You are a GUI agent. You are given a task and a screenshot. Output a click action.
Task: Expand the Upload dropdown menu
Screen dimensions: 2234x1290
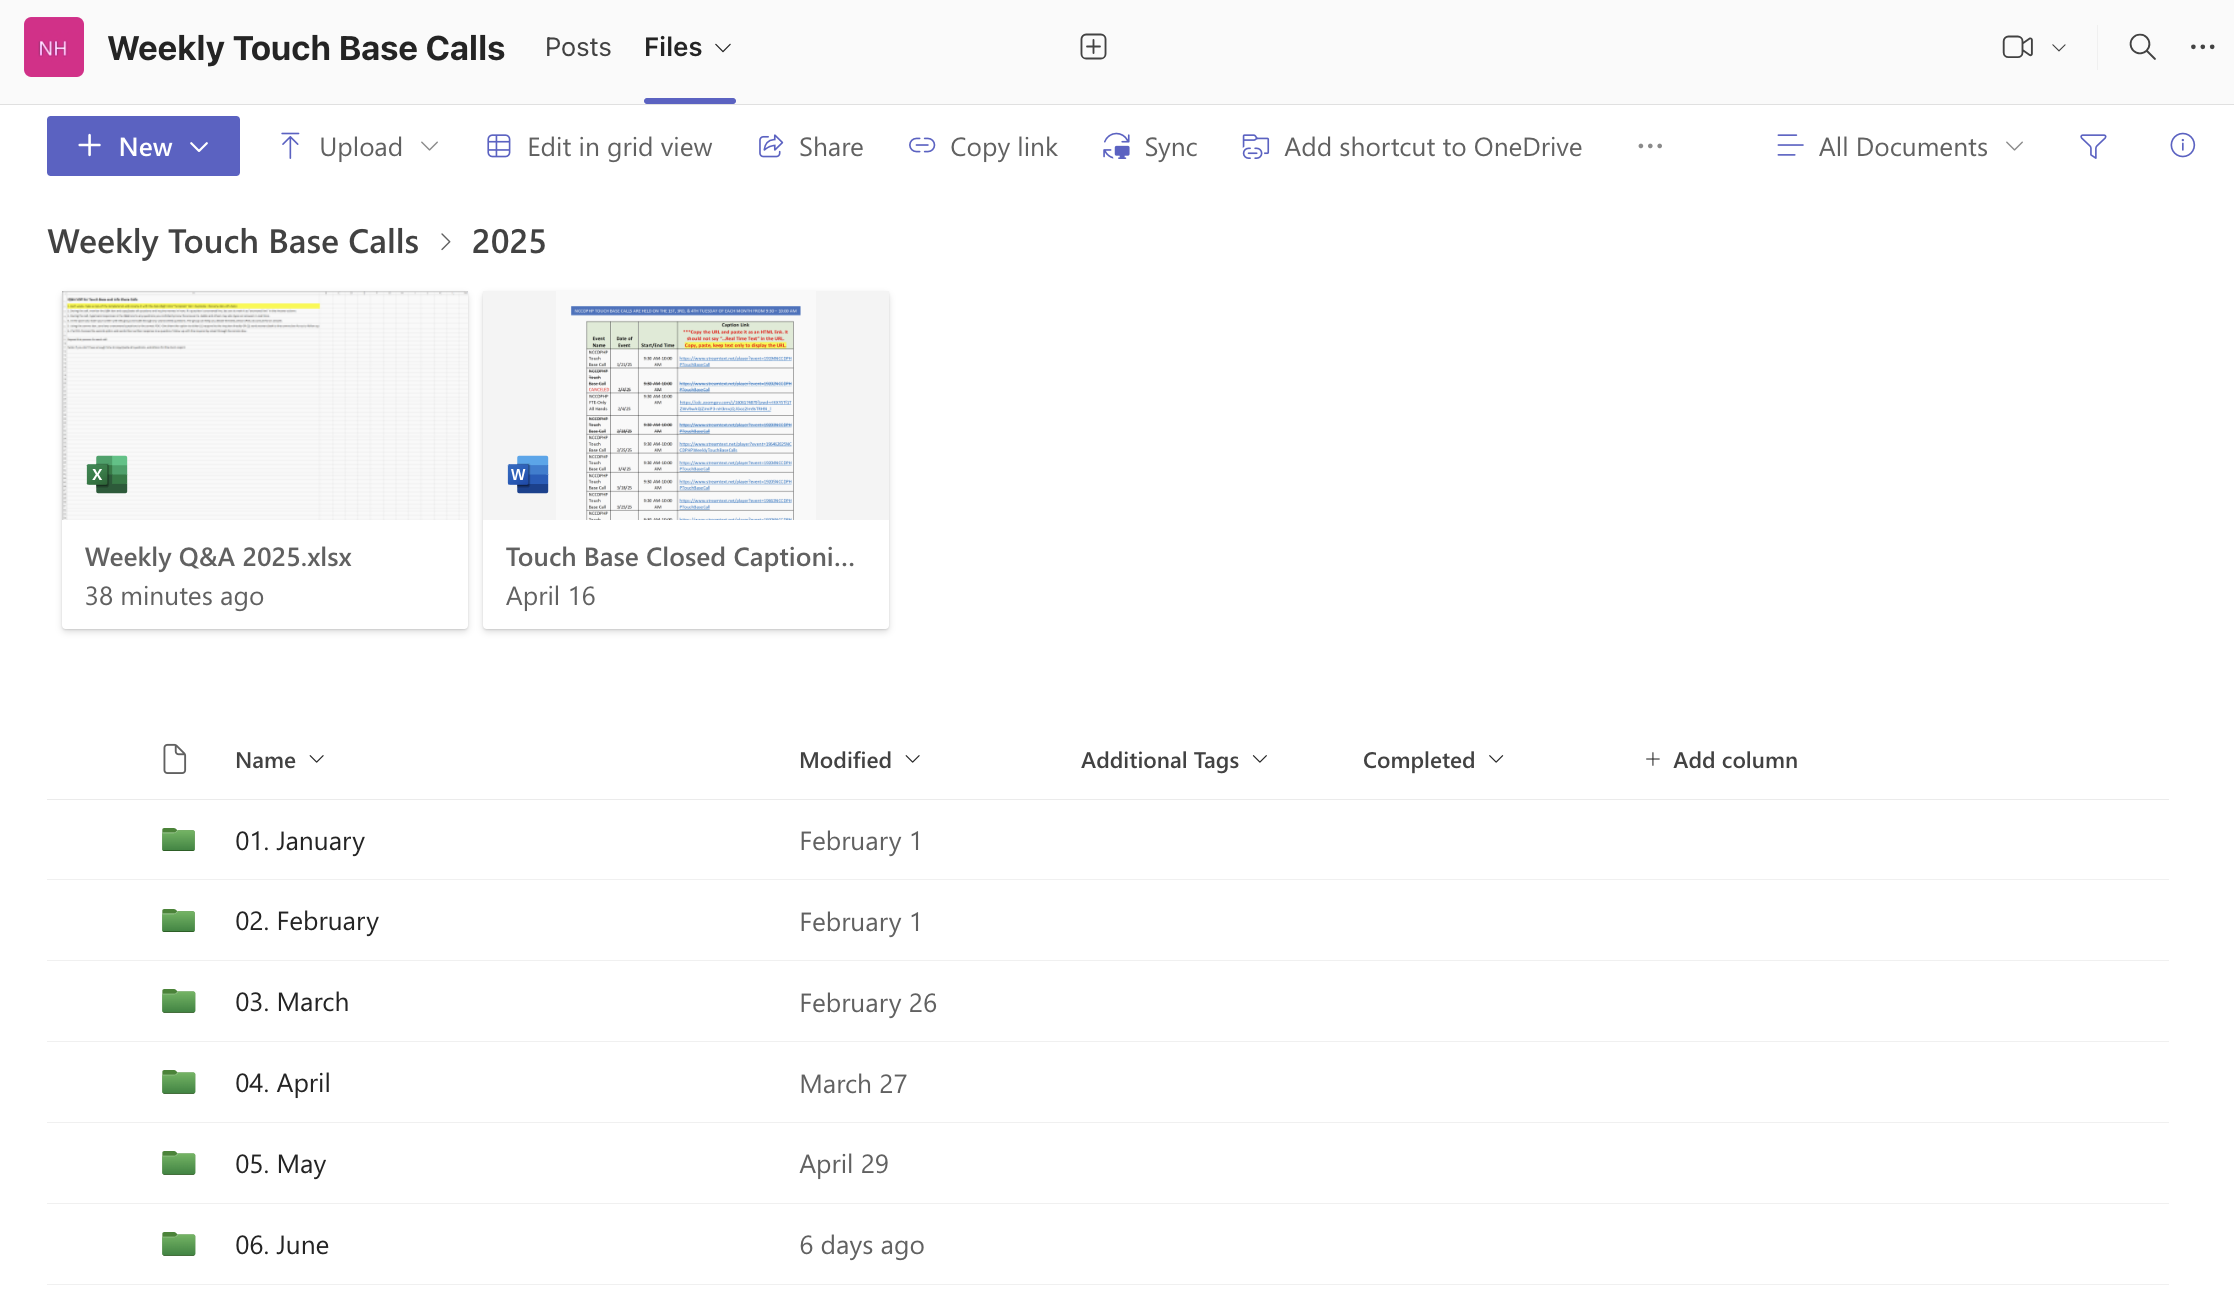430,147
